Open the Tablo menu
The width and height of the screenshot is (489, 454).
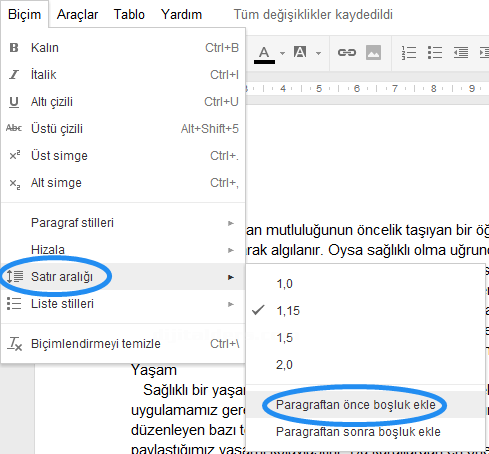(129, 14)
